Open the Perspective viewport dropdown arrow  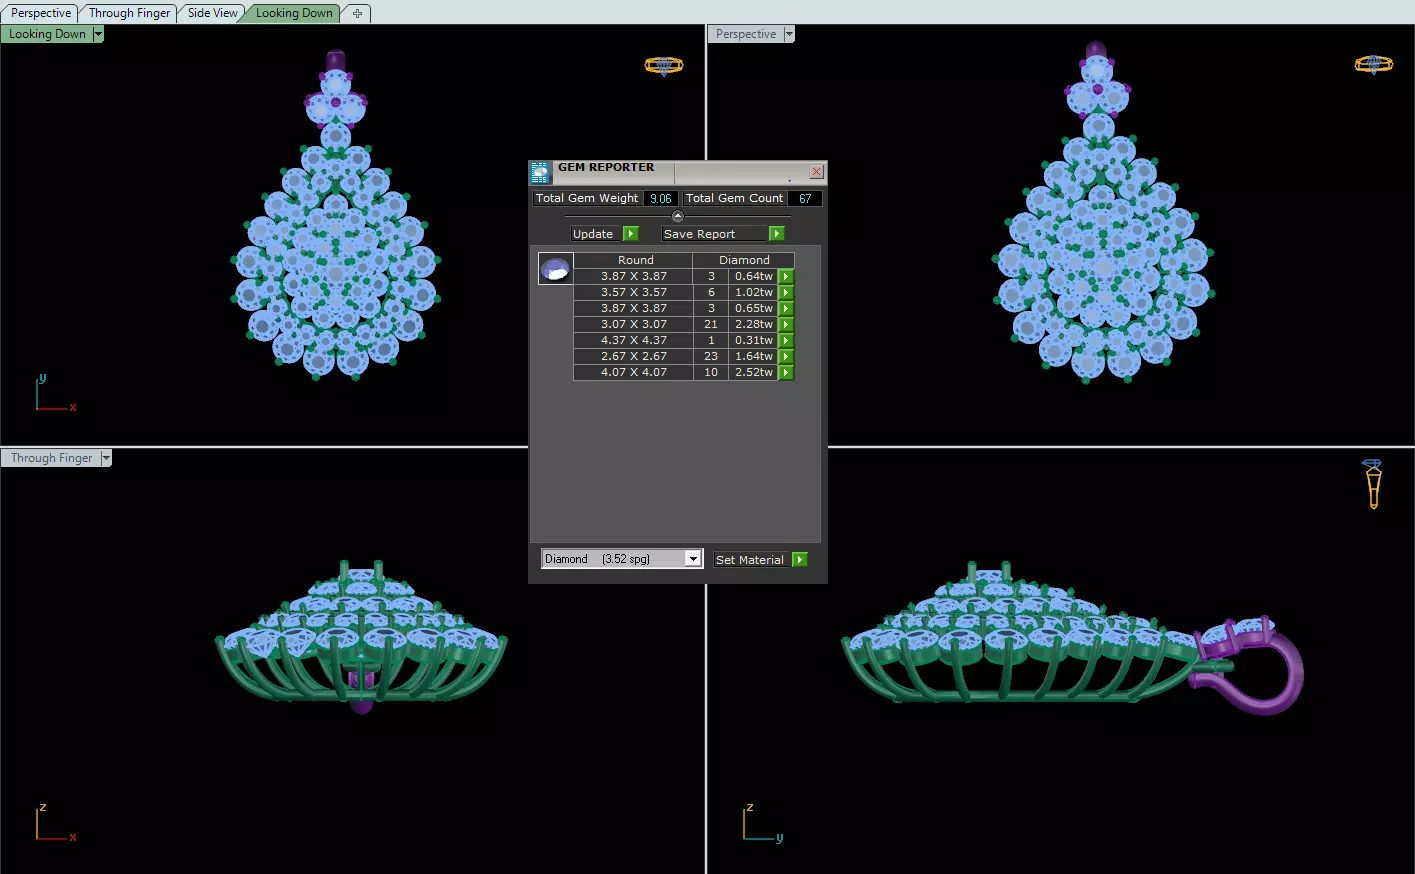789,34
